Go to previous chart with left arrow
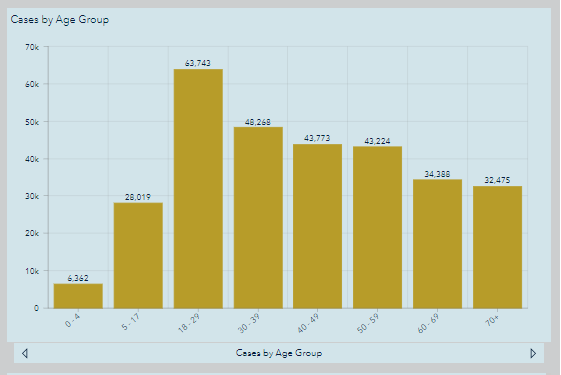Screen dimensions: 561x375 coord(25,354)
